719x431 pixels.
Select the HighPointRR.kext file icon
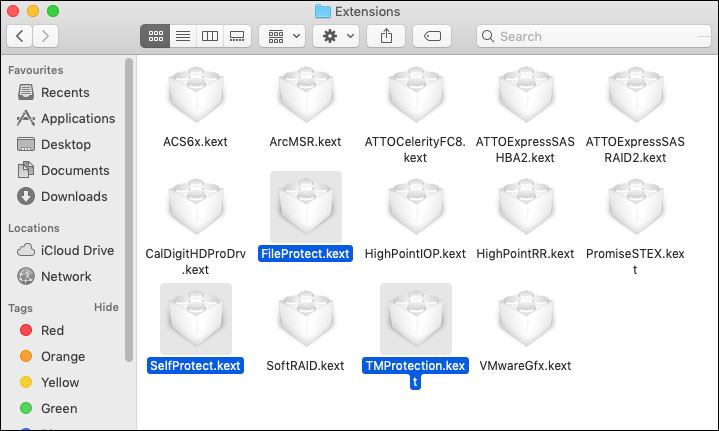coord(526,207)
